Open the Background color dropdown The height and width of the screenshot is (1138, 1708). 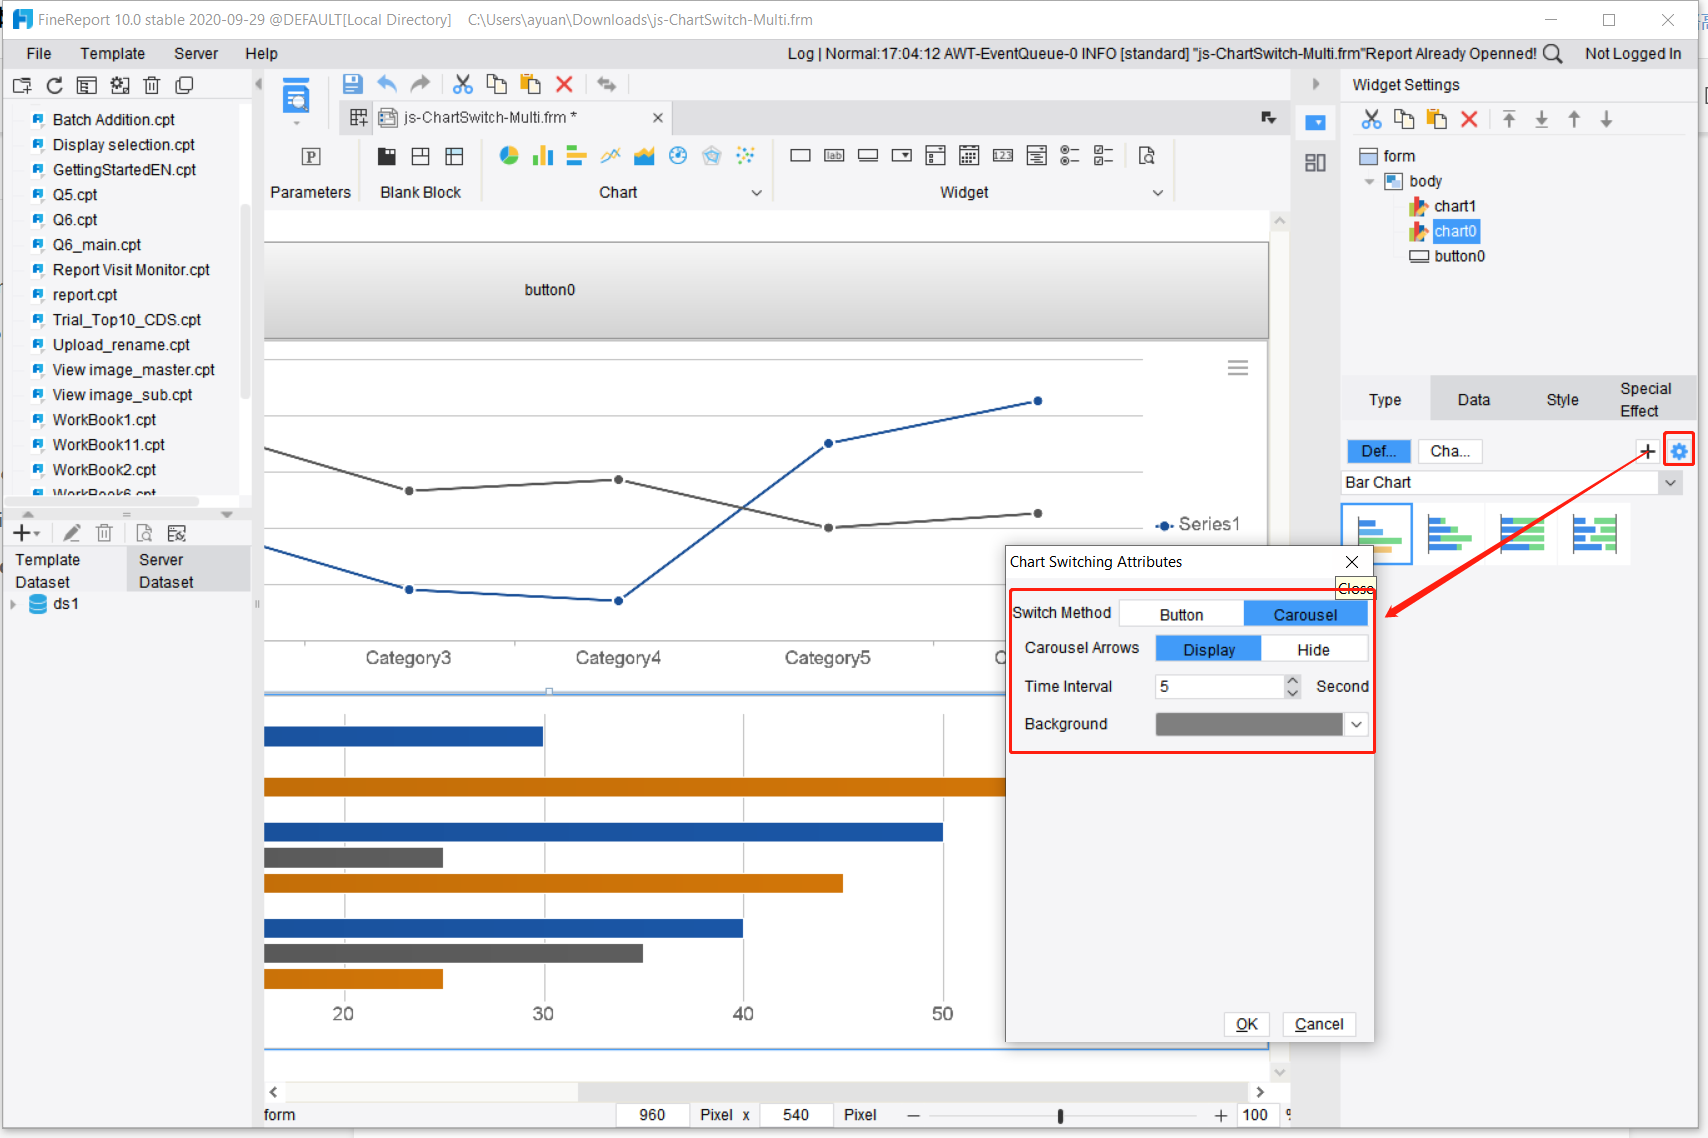click(x=1357, y=723)
